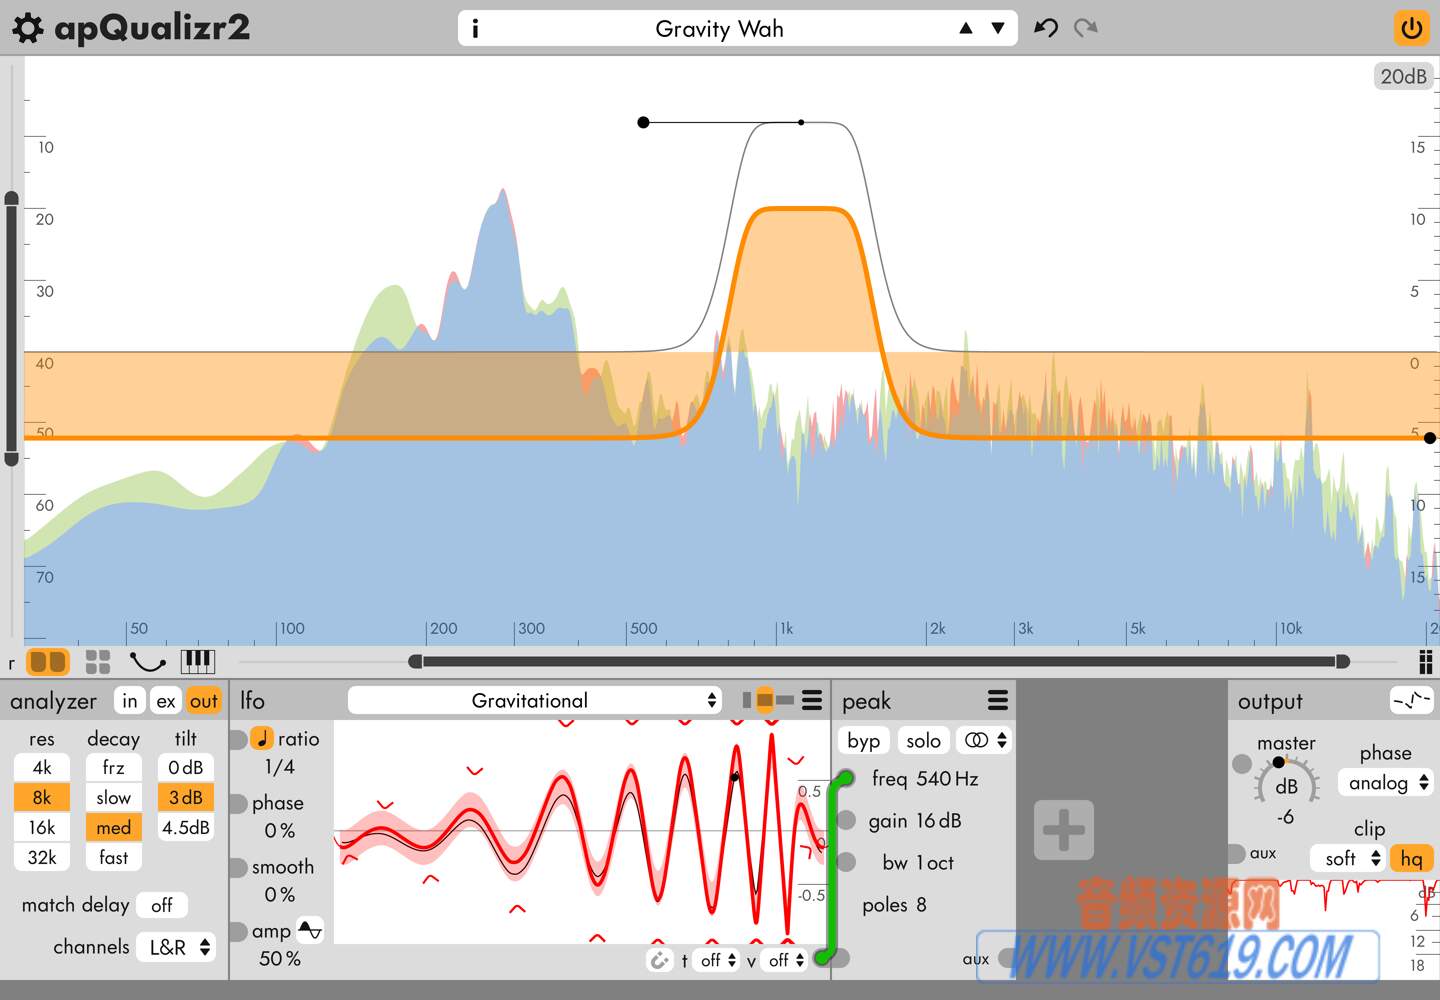This screenshot has width=1440, height=1000.
Task: Click the curve display mode icon
Action: [146, 661]
